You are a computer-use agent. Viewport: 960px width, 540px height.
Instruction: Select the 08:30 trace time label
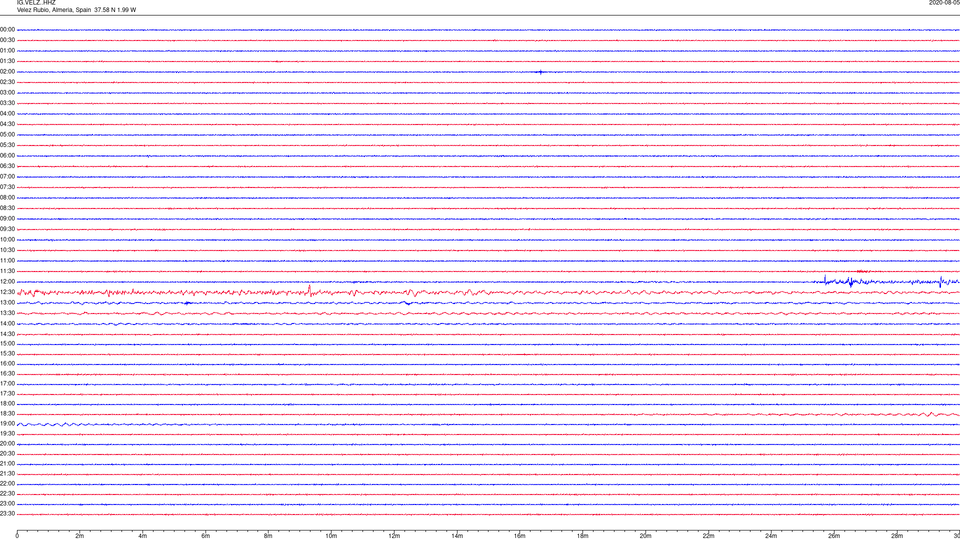[x=7, y=208]
